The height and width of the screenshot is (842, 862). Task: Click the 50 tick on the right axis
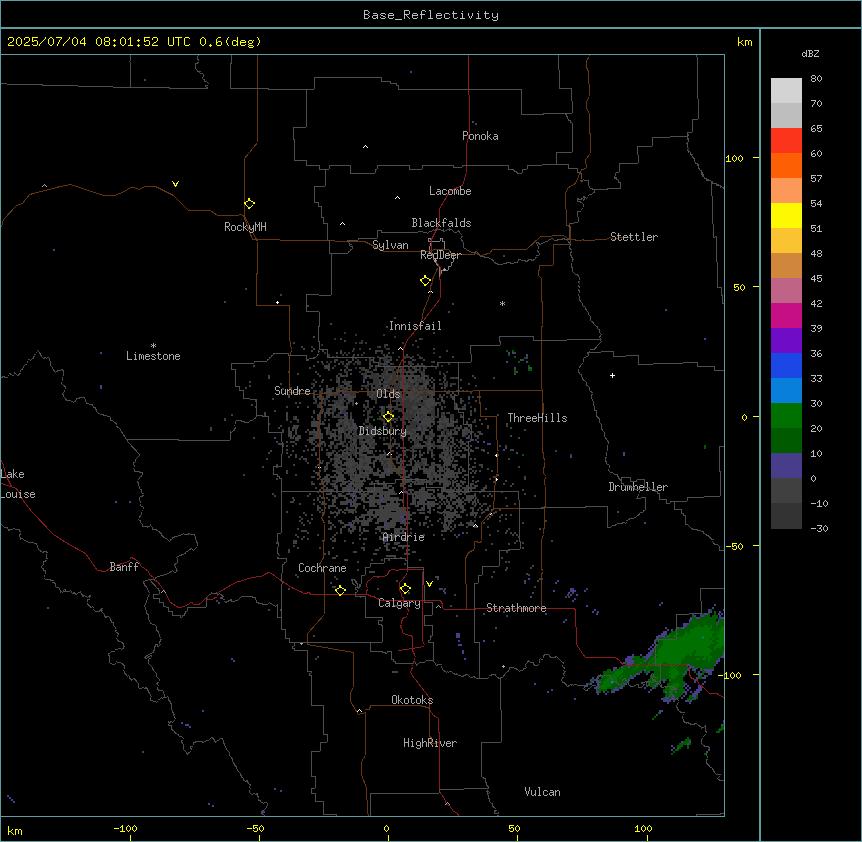coord(739,287)
